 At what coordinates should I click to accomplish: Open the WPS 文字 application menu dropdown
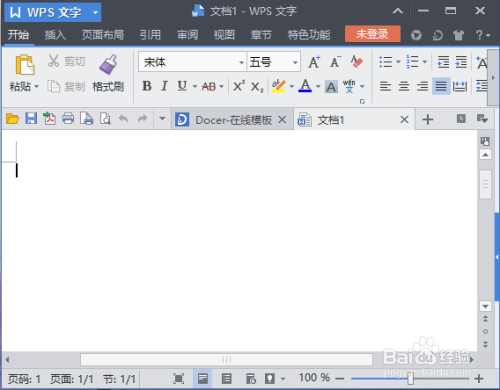pos(95,13)
